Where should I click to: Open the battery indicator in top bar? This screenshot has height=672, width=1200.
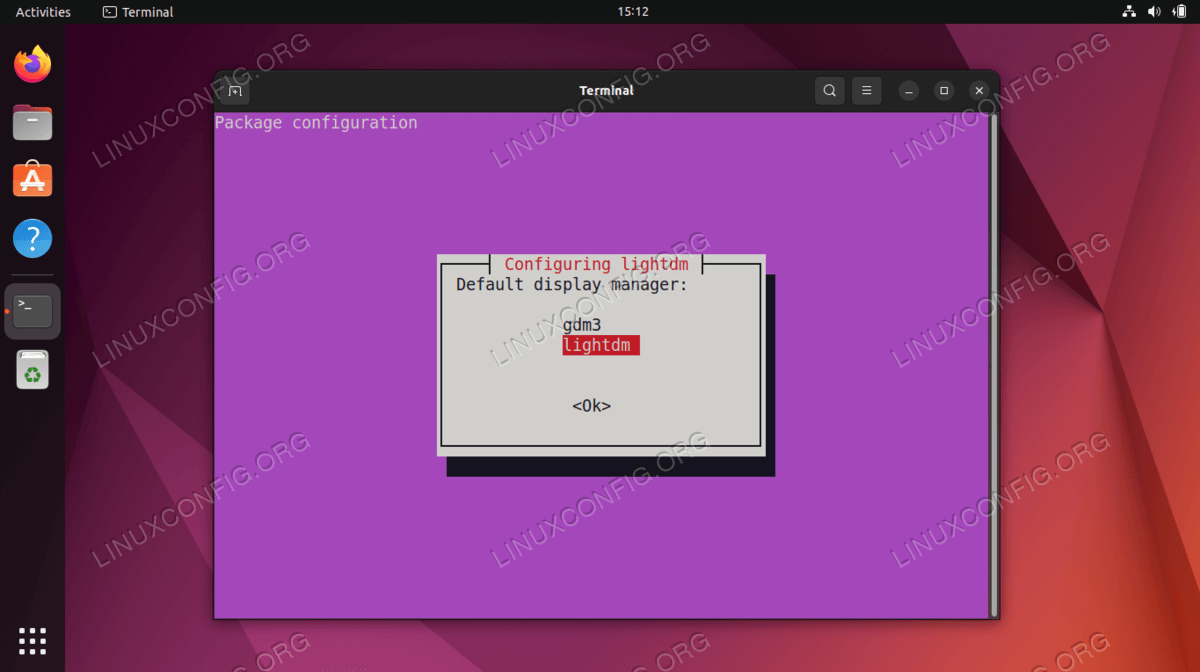pos(1179,12)
